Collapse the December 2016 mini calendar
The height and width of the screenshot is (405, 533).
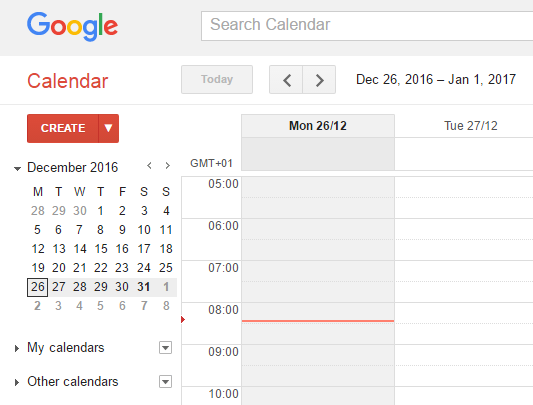coord(17,168)
